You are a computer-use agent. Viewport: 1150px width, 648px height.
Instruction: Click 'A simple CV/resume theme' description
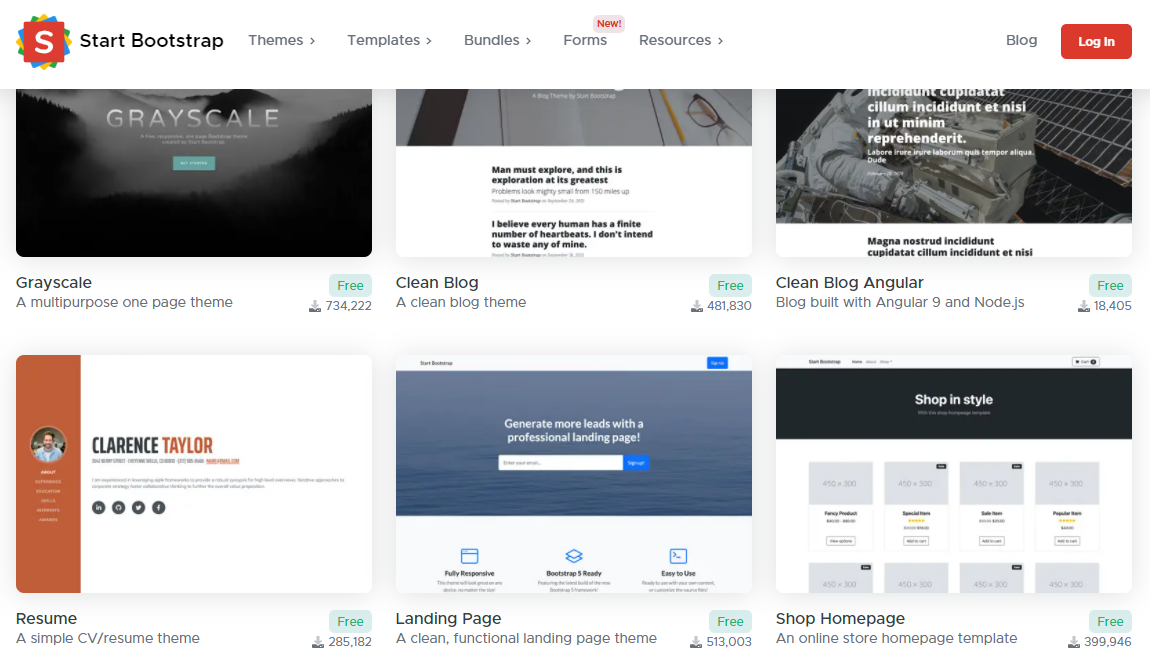[x=108, y=638]
